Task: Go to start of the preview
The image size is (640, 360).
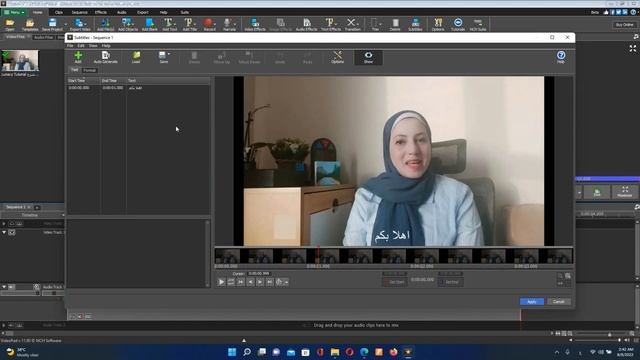Action: pyautogui.click(x=241, y=282)
